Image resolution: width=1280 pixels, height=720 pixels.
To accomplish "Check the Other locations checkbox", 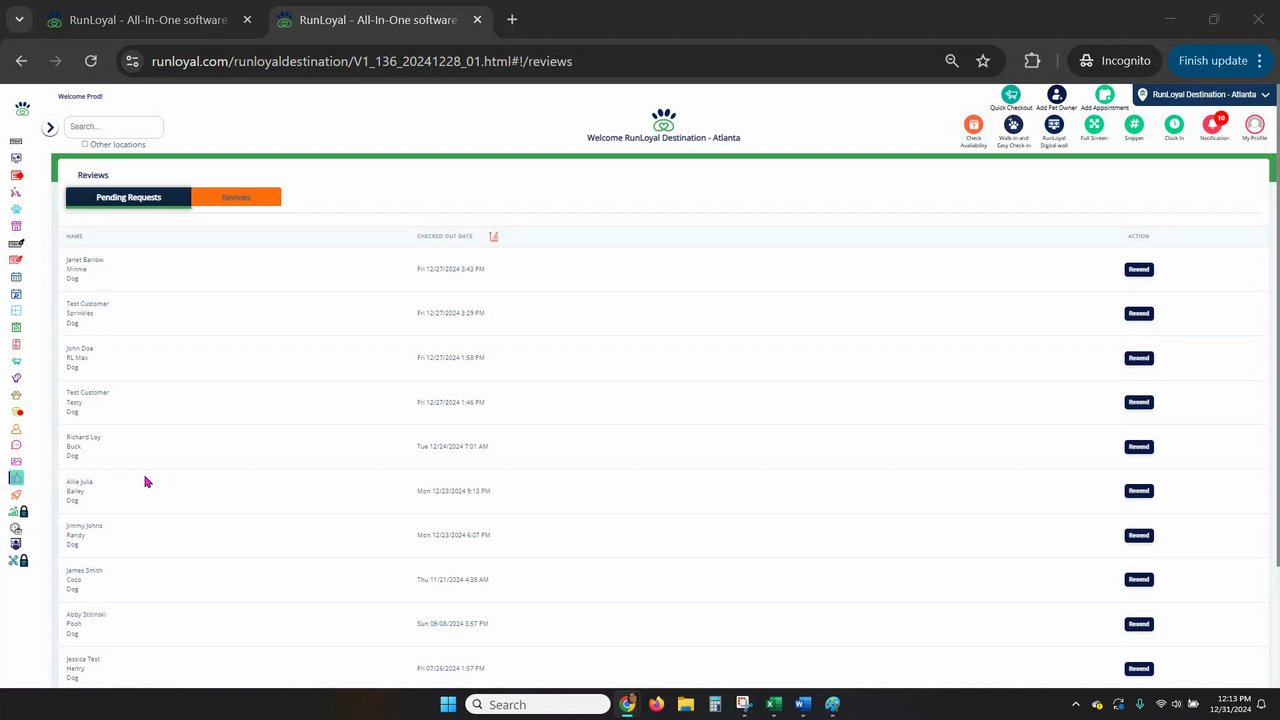I will [x=85, y=144].
